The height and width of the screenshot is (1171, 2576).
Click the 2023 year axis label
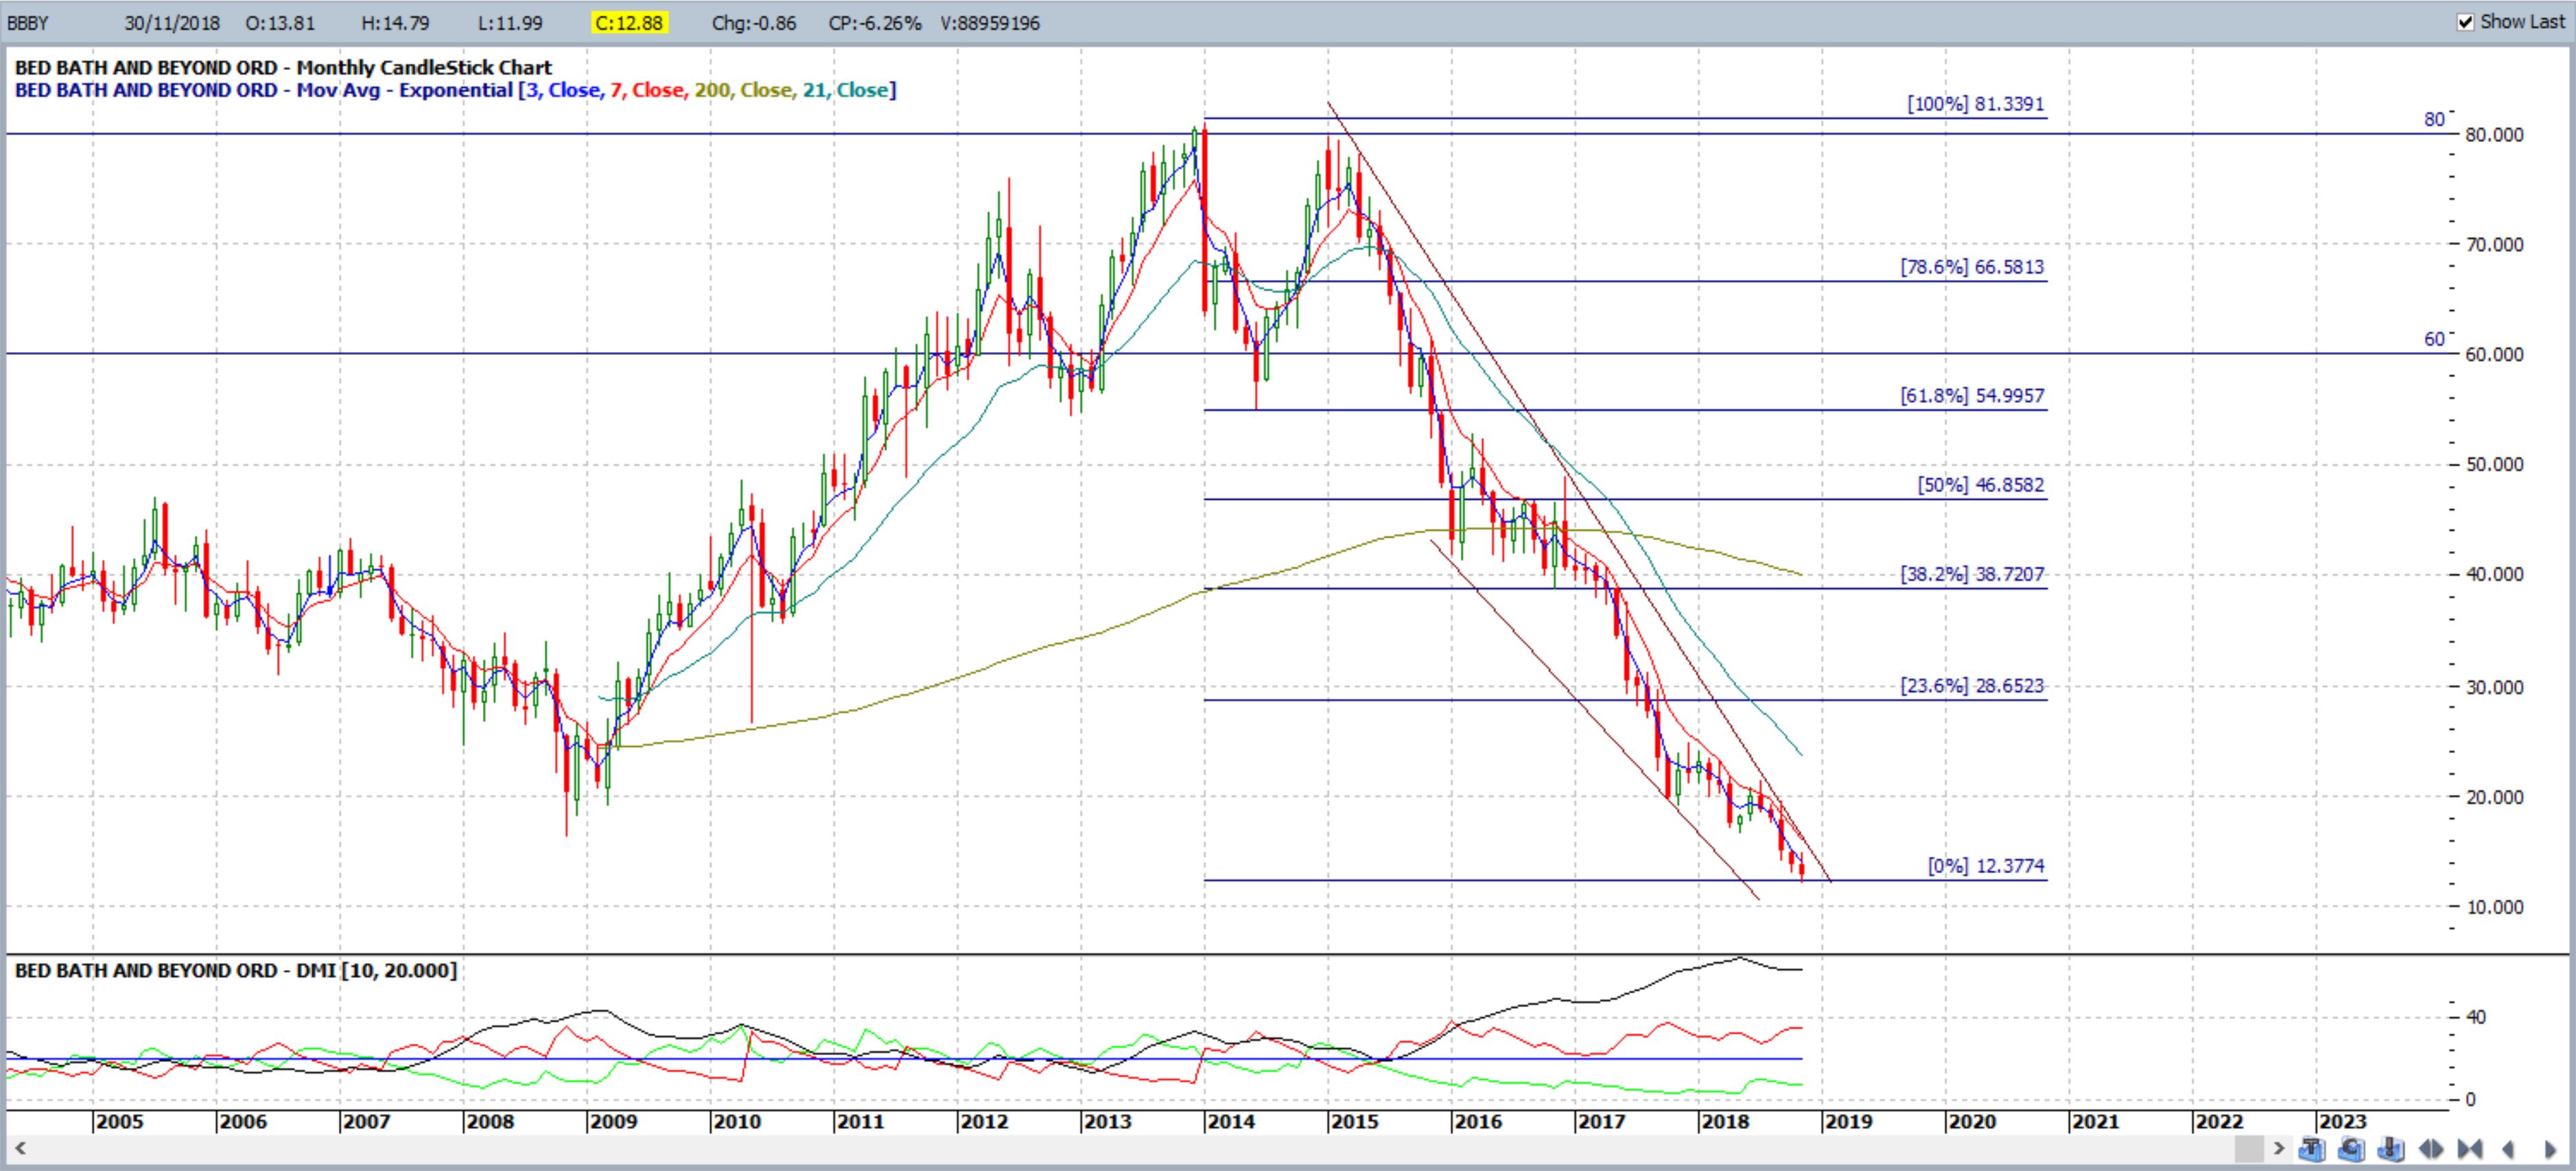pyautogui.click(x=2342, y=1121)
